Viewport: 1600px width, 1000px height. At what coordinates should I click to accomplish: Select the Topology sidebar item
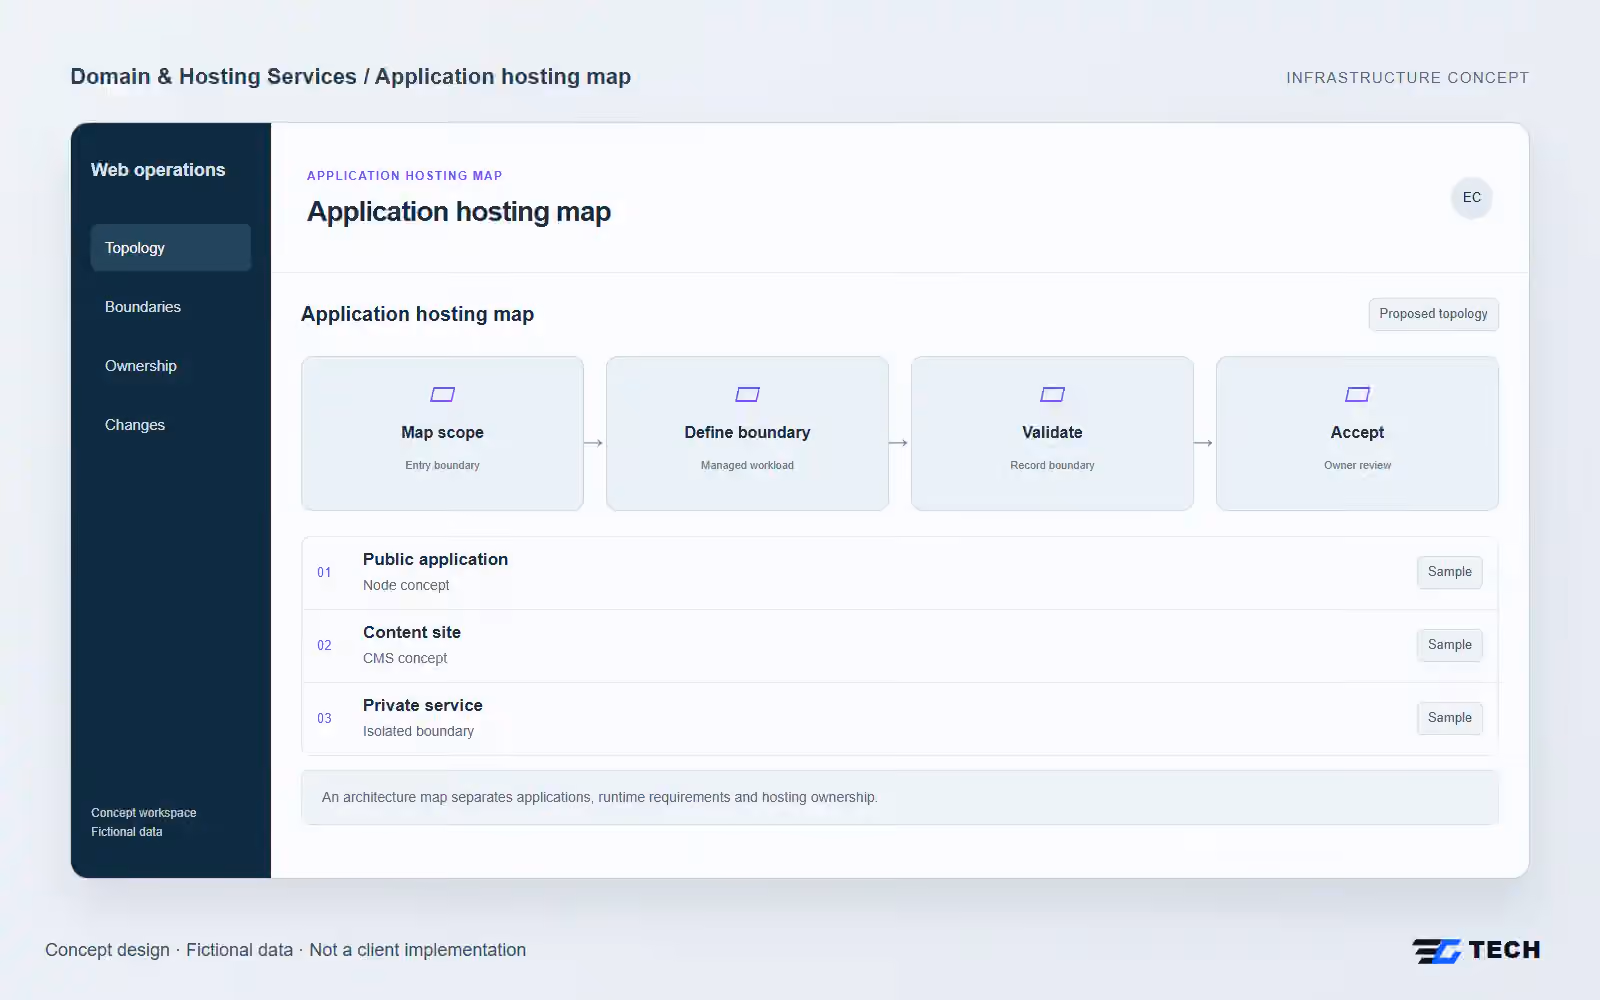click(171, 247)
